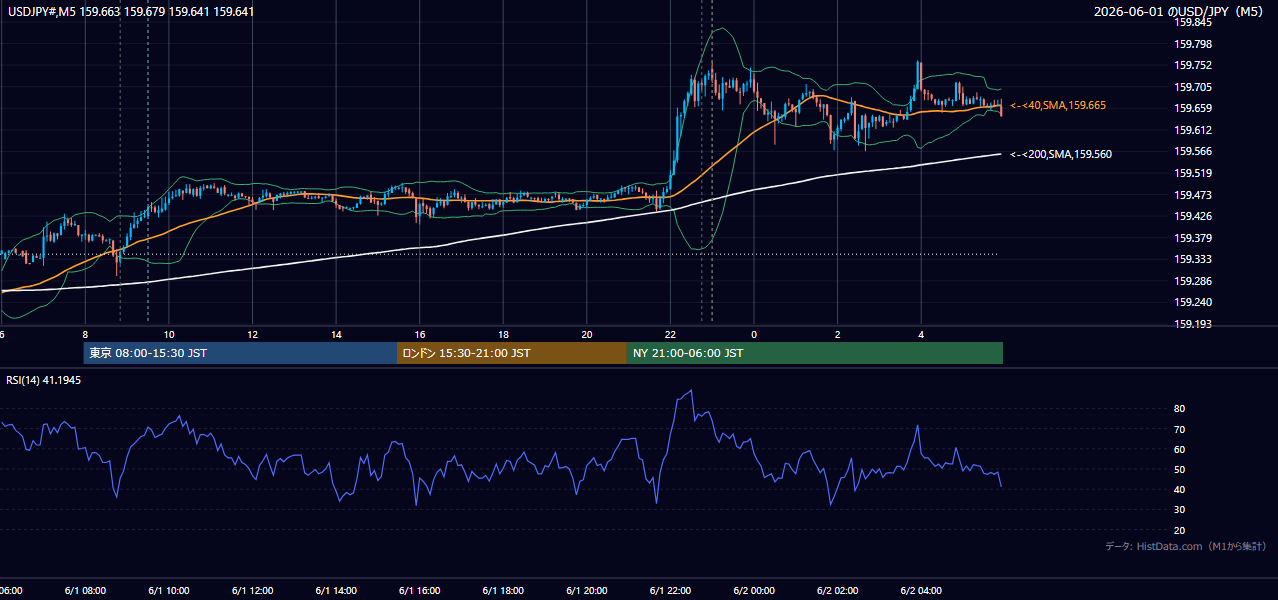Click RSI scale value 30
This screenshot has width=1278, height=600.
1180,510
